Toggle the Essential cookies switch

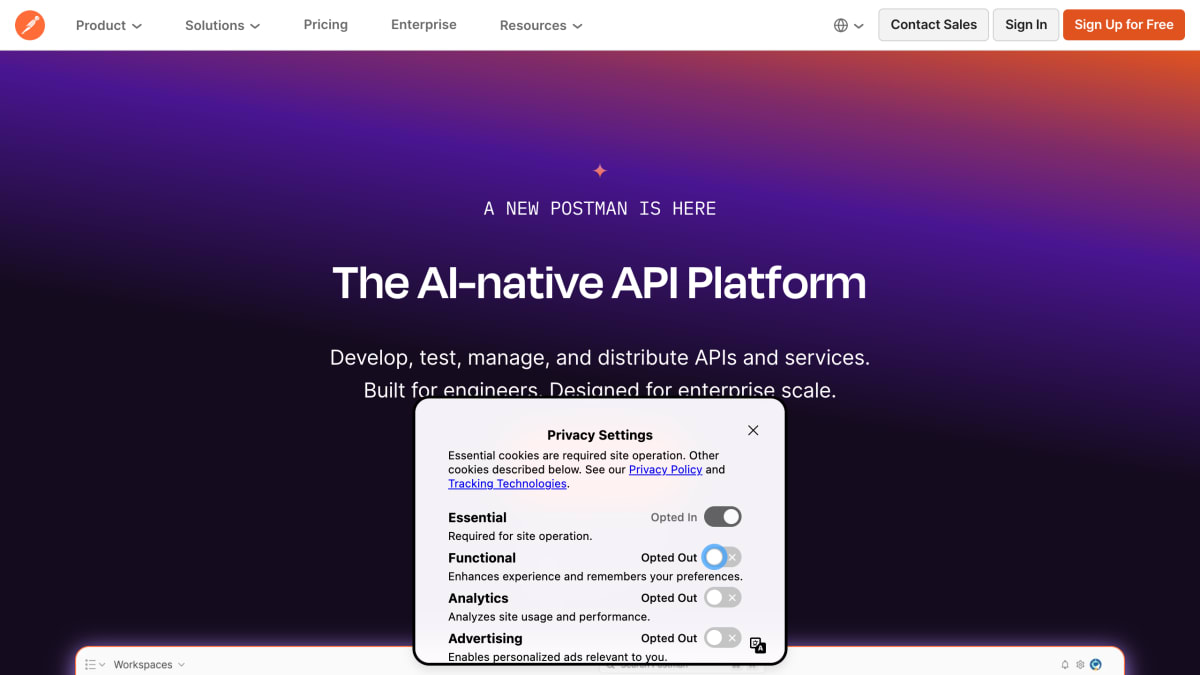(x=723, y=517)
